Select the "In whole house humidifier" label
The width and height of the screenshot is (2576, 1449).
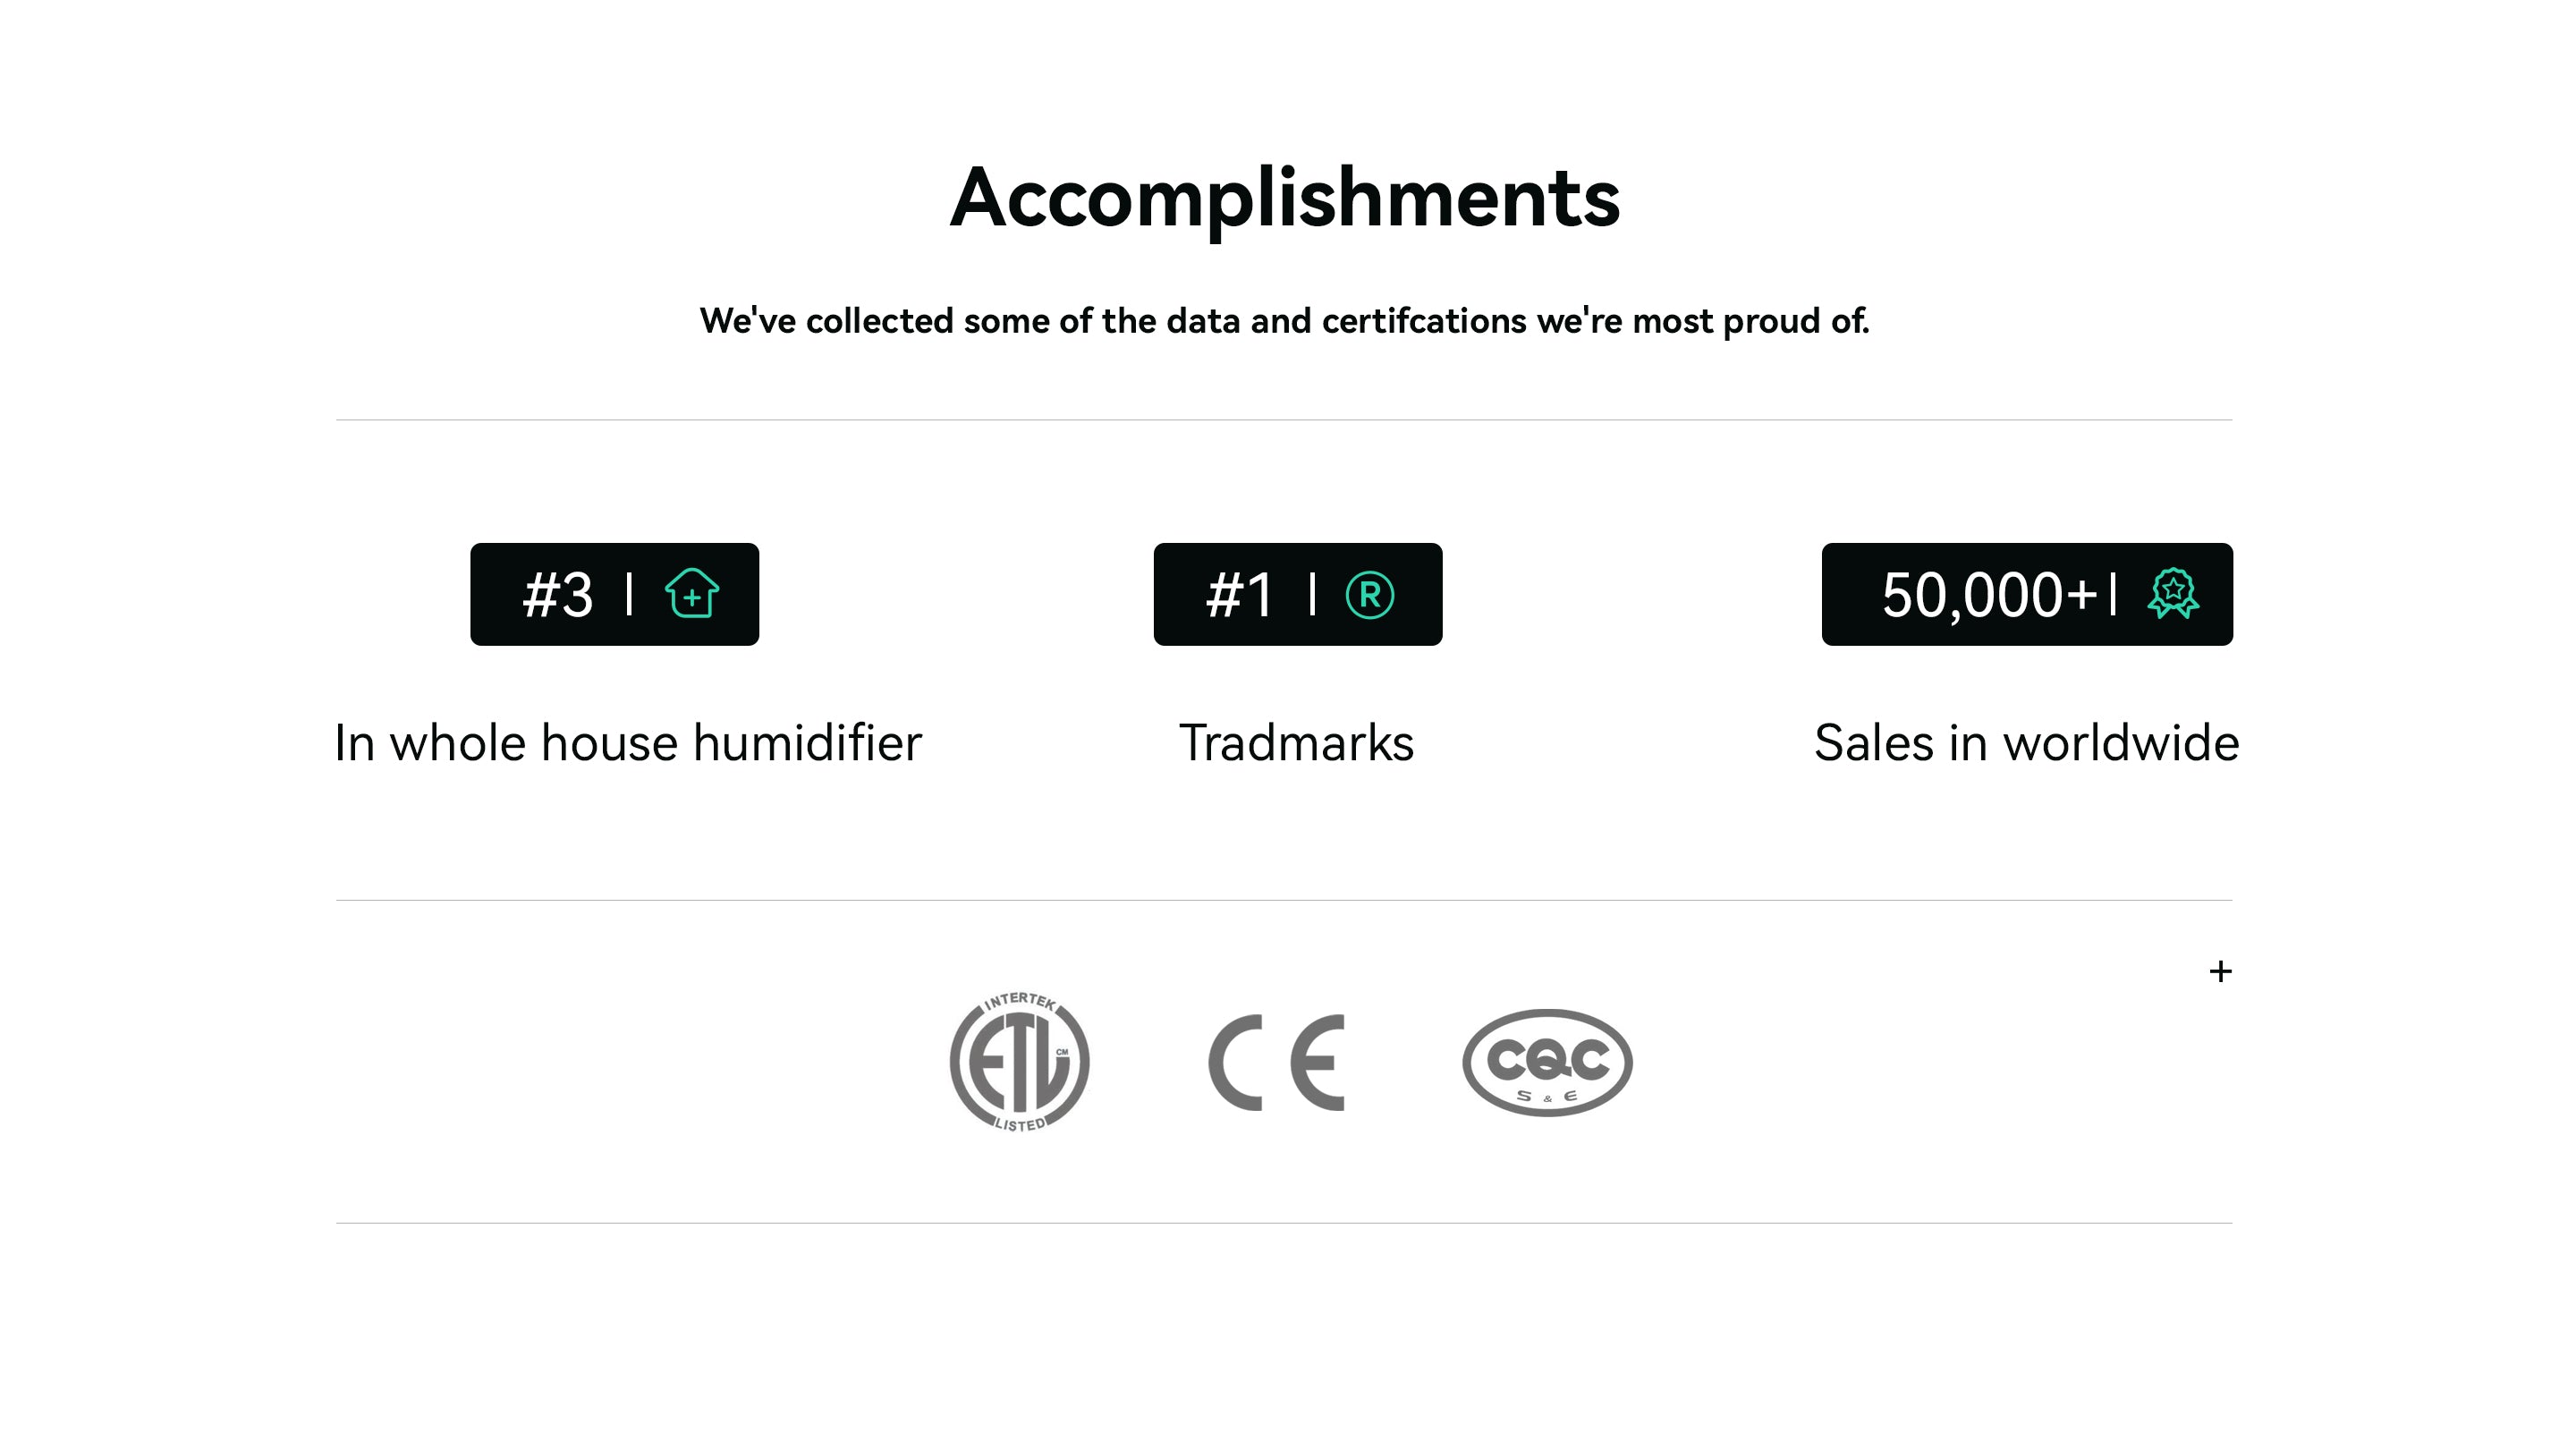pos(628,743)
